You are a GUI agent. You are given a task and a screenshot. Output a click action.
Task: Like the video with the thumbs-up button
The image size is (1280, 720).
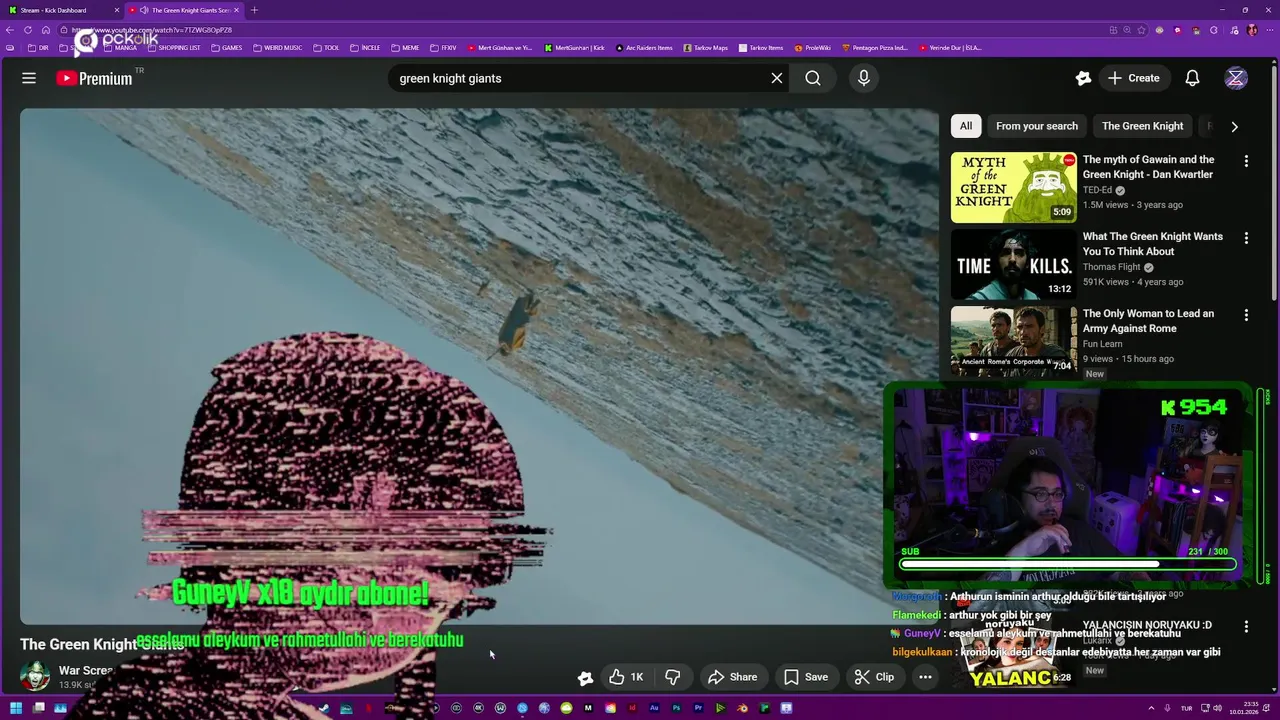pos(627,677)
